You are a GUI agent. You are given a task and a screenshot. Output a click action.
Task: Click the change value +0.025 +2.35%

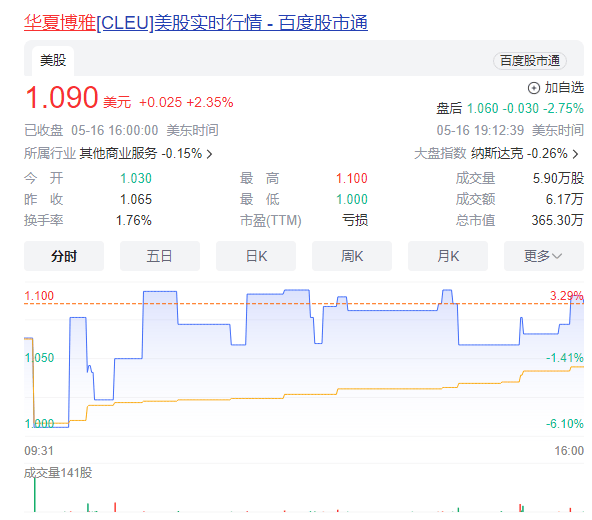click(186, 102)
